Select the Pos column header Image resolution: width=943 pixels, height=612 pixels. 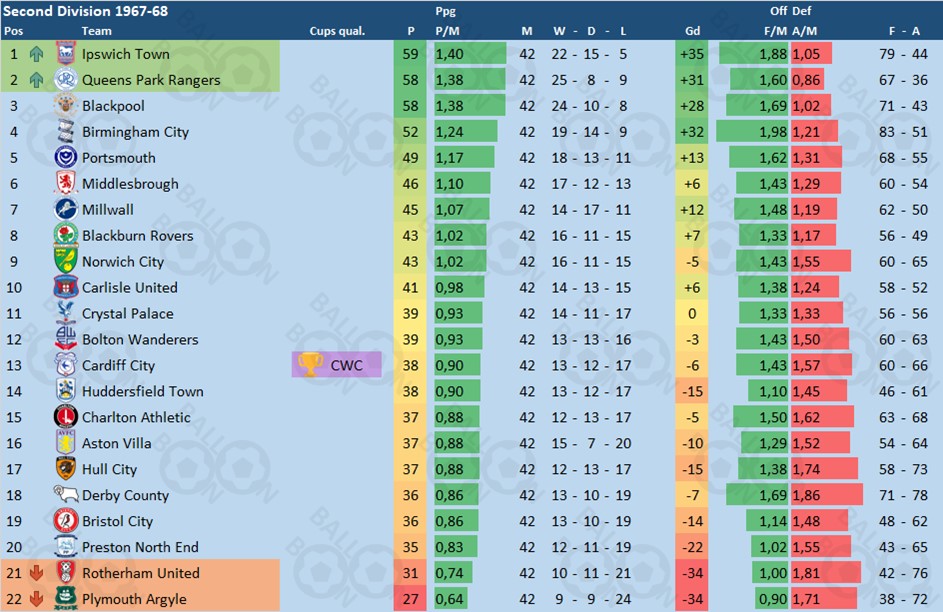14,31
